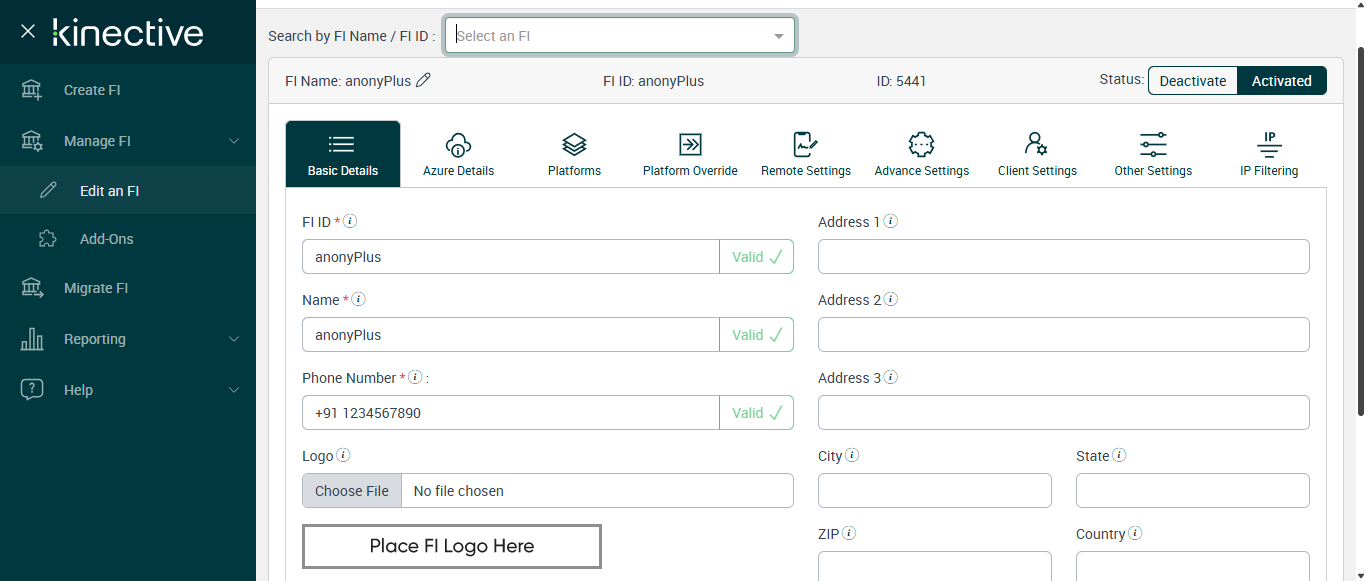Open Add-Ons in the sidebar
Screen dimensions: 1366x581
pyautogui.click(x=106, y=239)
